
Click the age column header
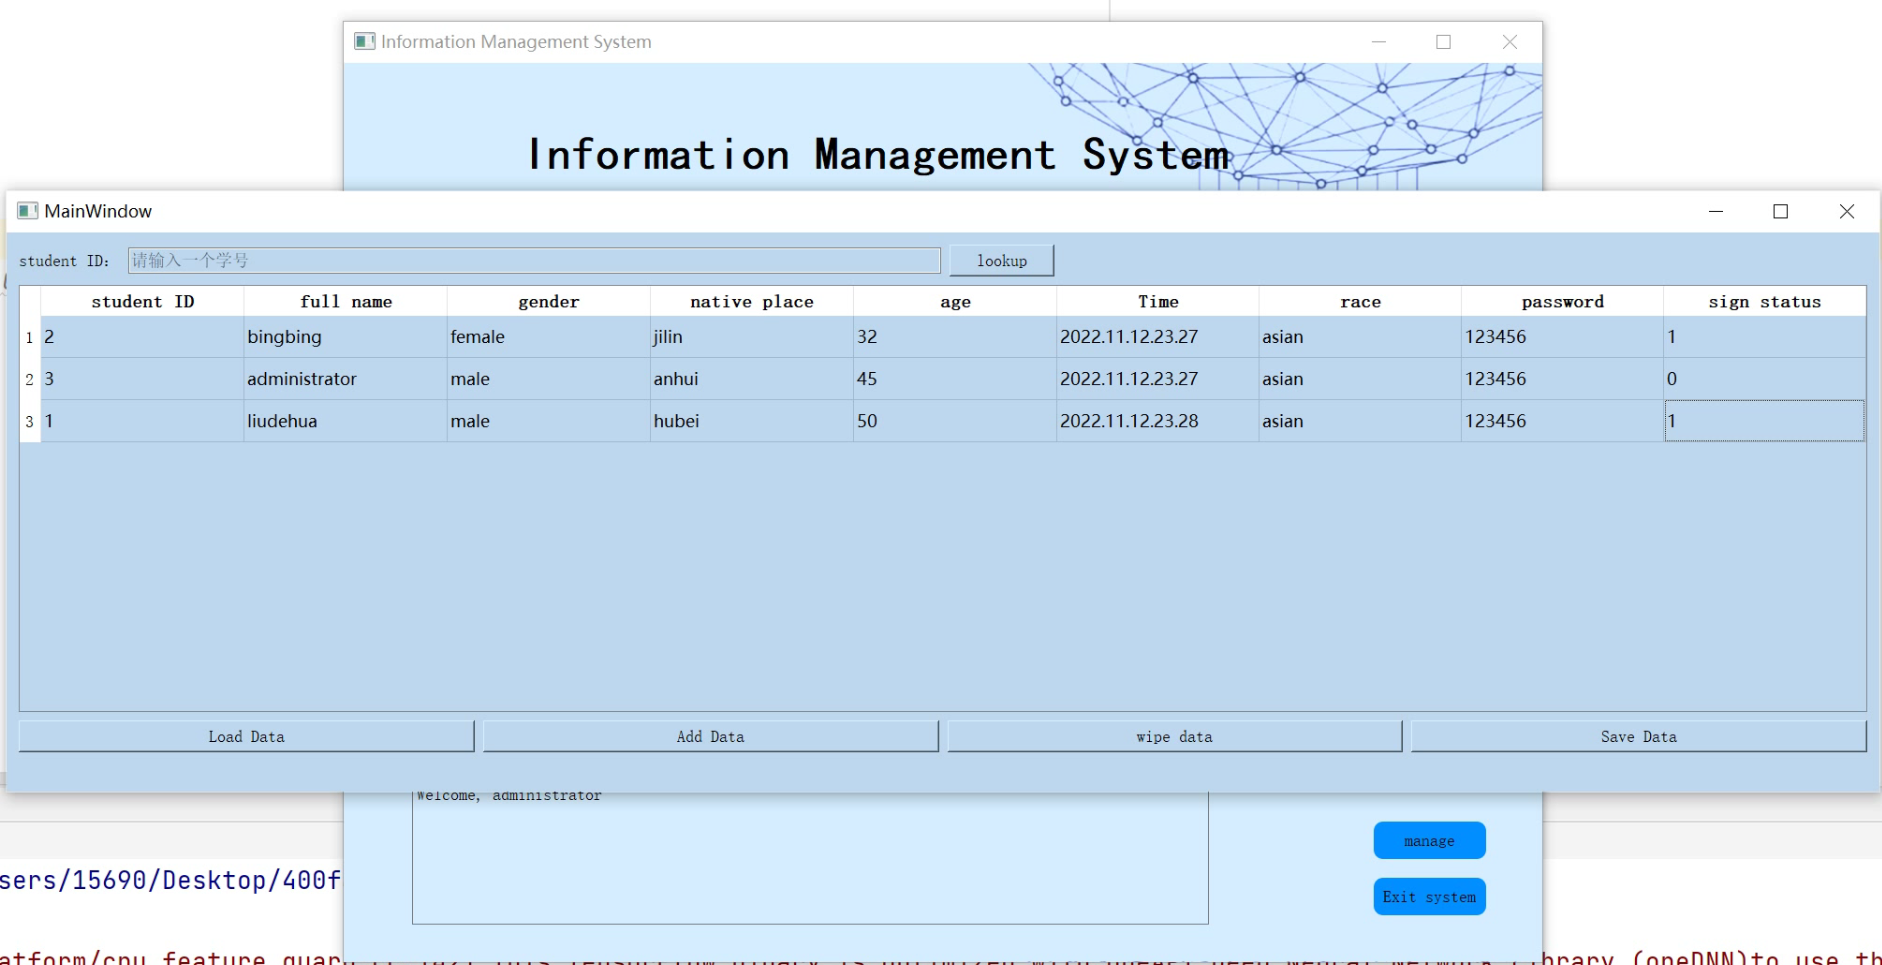point(955,302)
